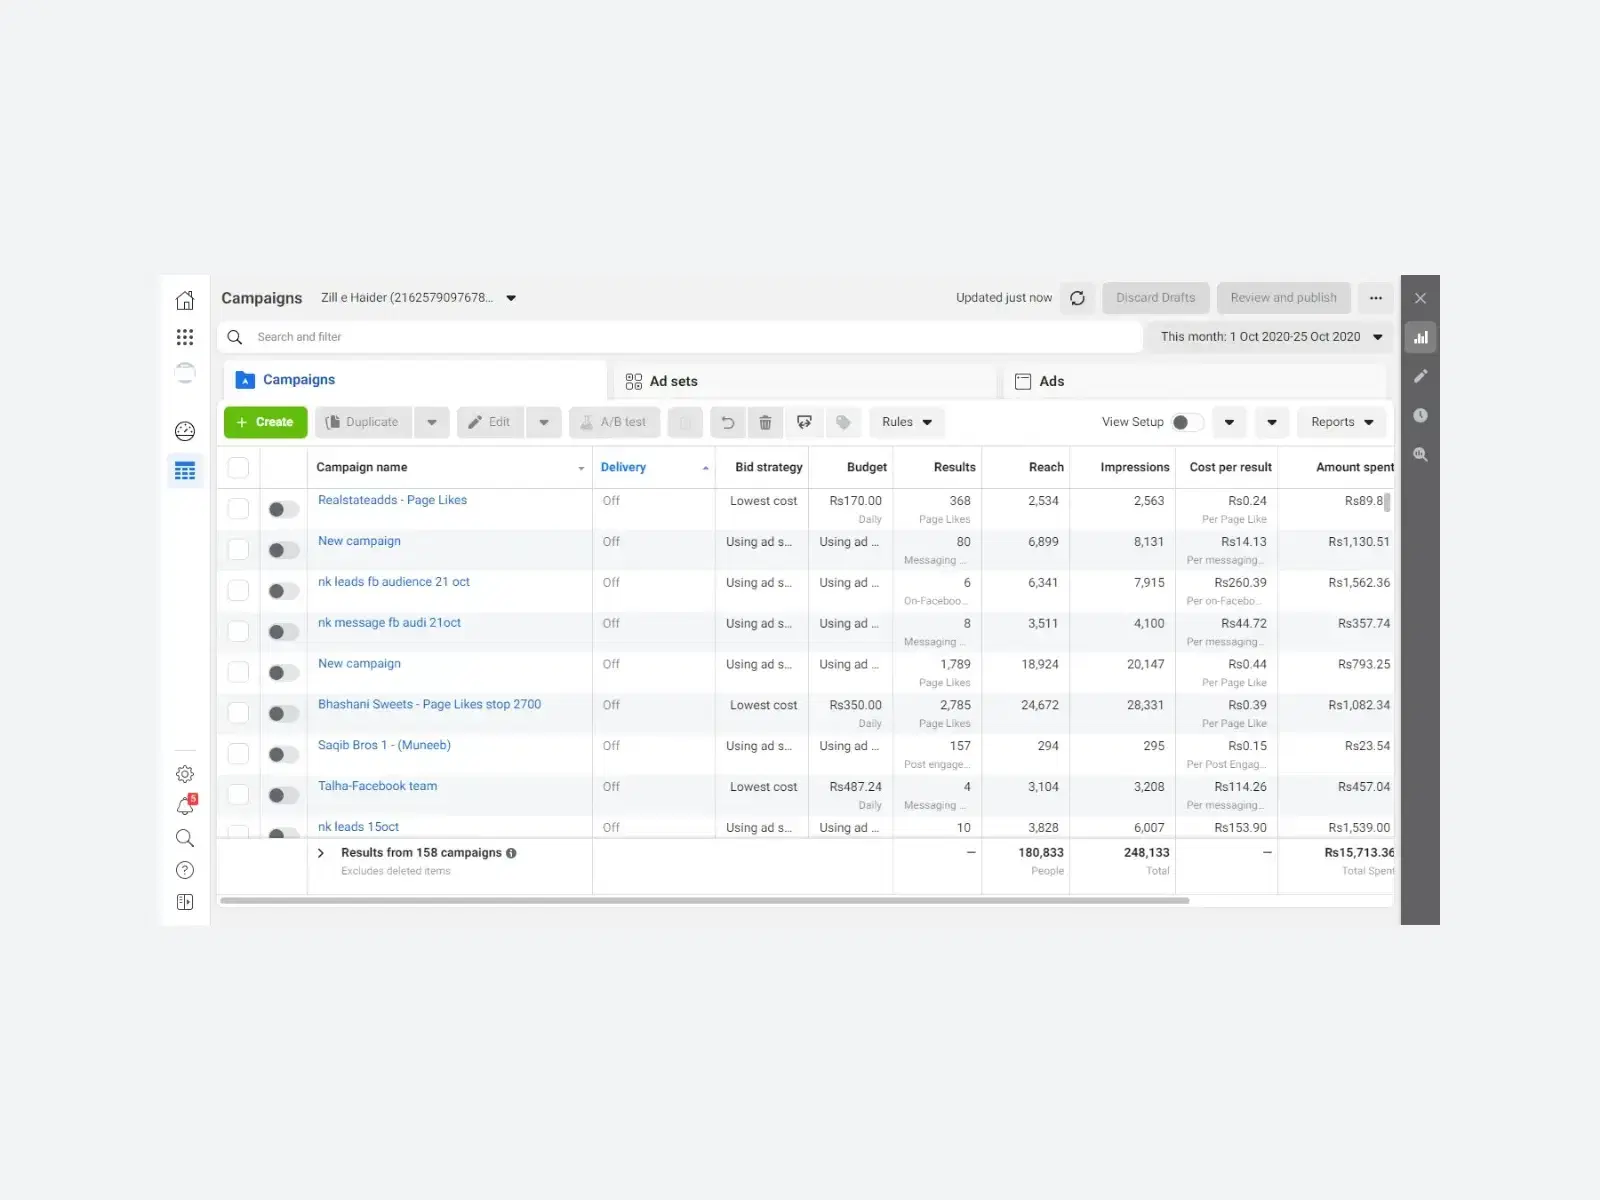Expand the Reports dropdown menu
This screenshot has width=1600, height=1200.
[1342, 422]
